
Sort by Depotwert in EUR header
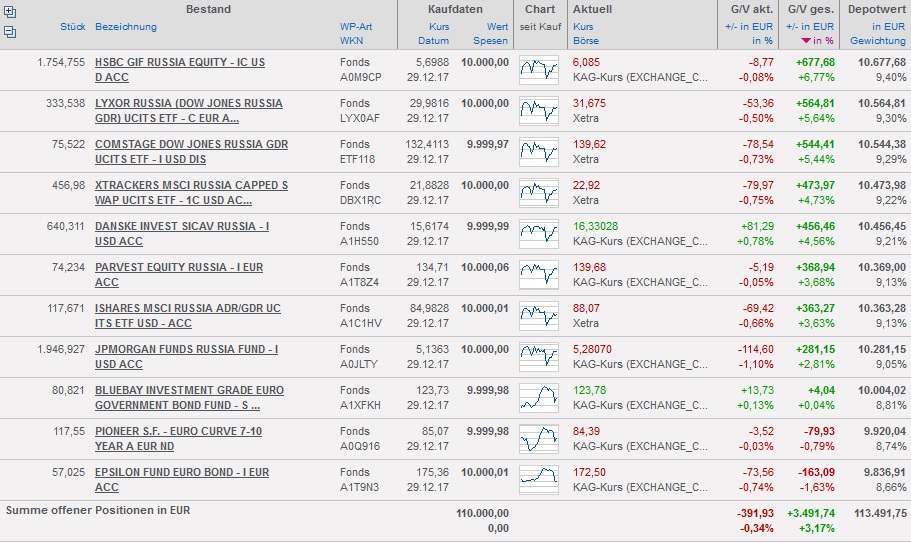(888, 27)
